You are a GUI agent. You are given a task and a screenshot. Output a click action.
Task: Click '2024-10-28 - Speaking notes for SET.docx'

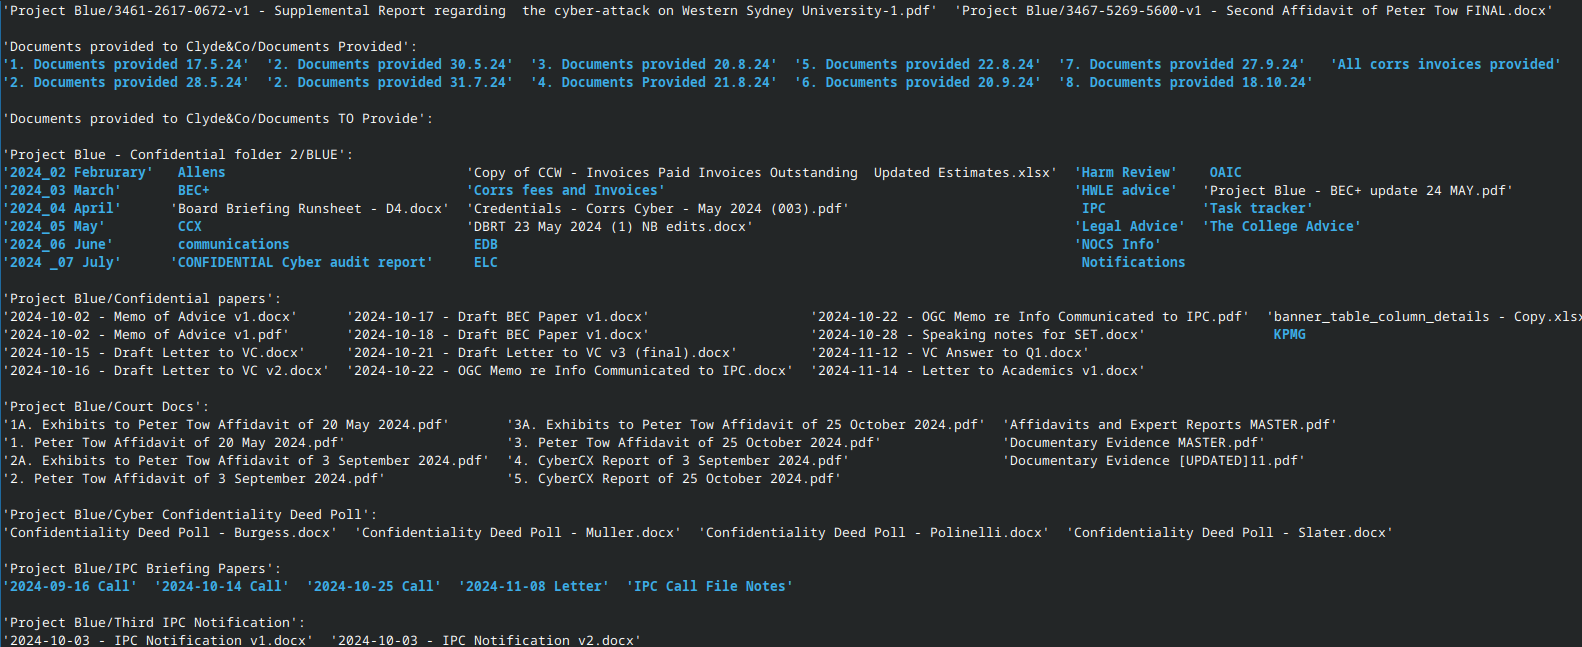(978, 334)
